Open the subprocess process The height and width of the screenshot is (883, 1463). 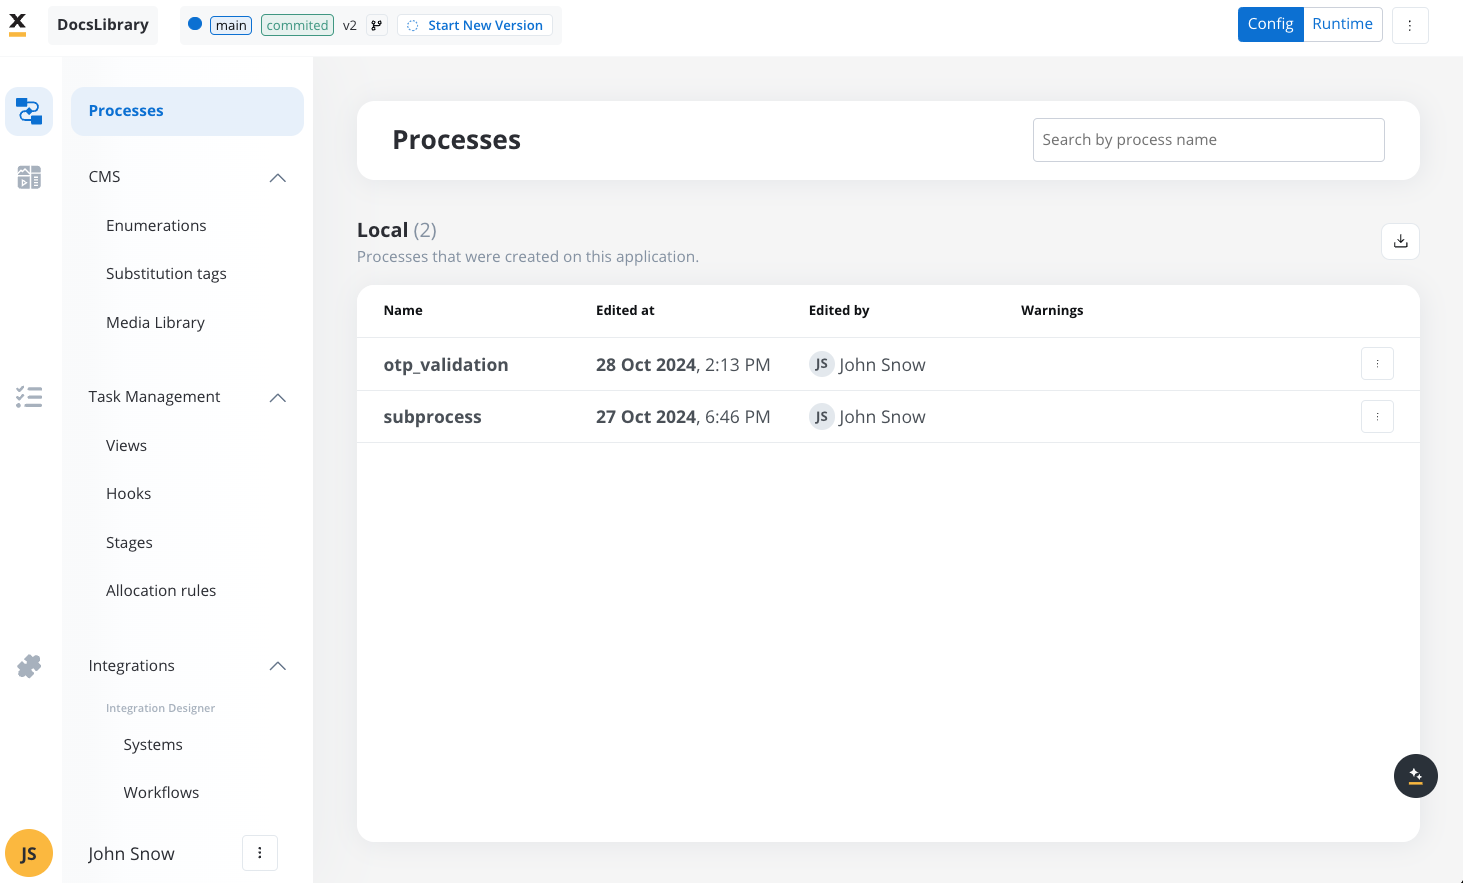click(432, 417)
